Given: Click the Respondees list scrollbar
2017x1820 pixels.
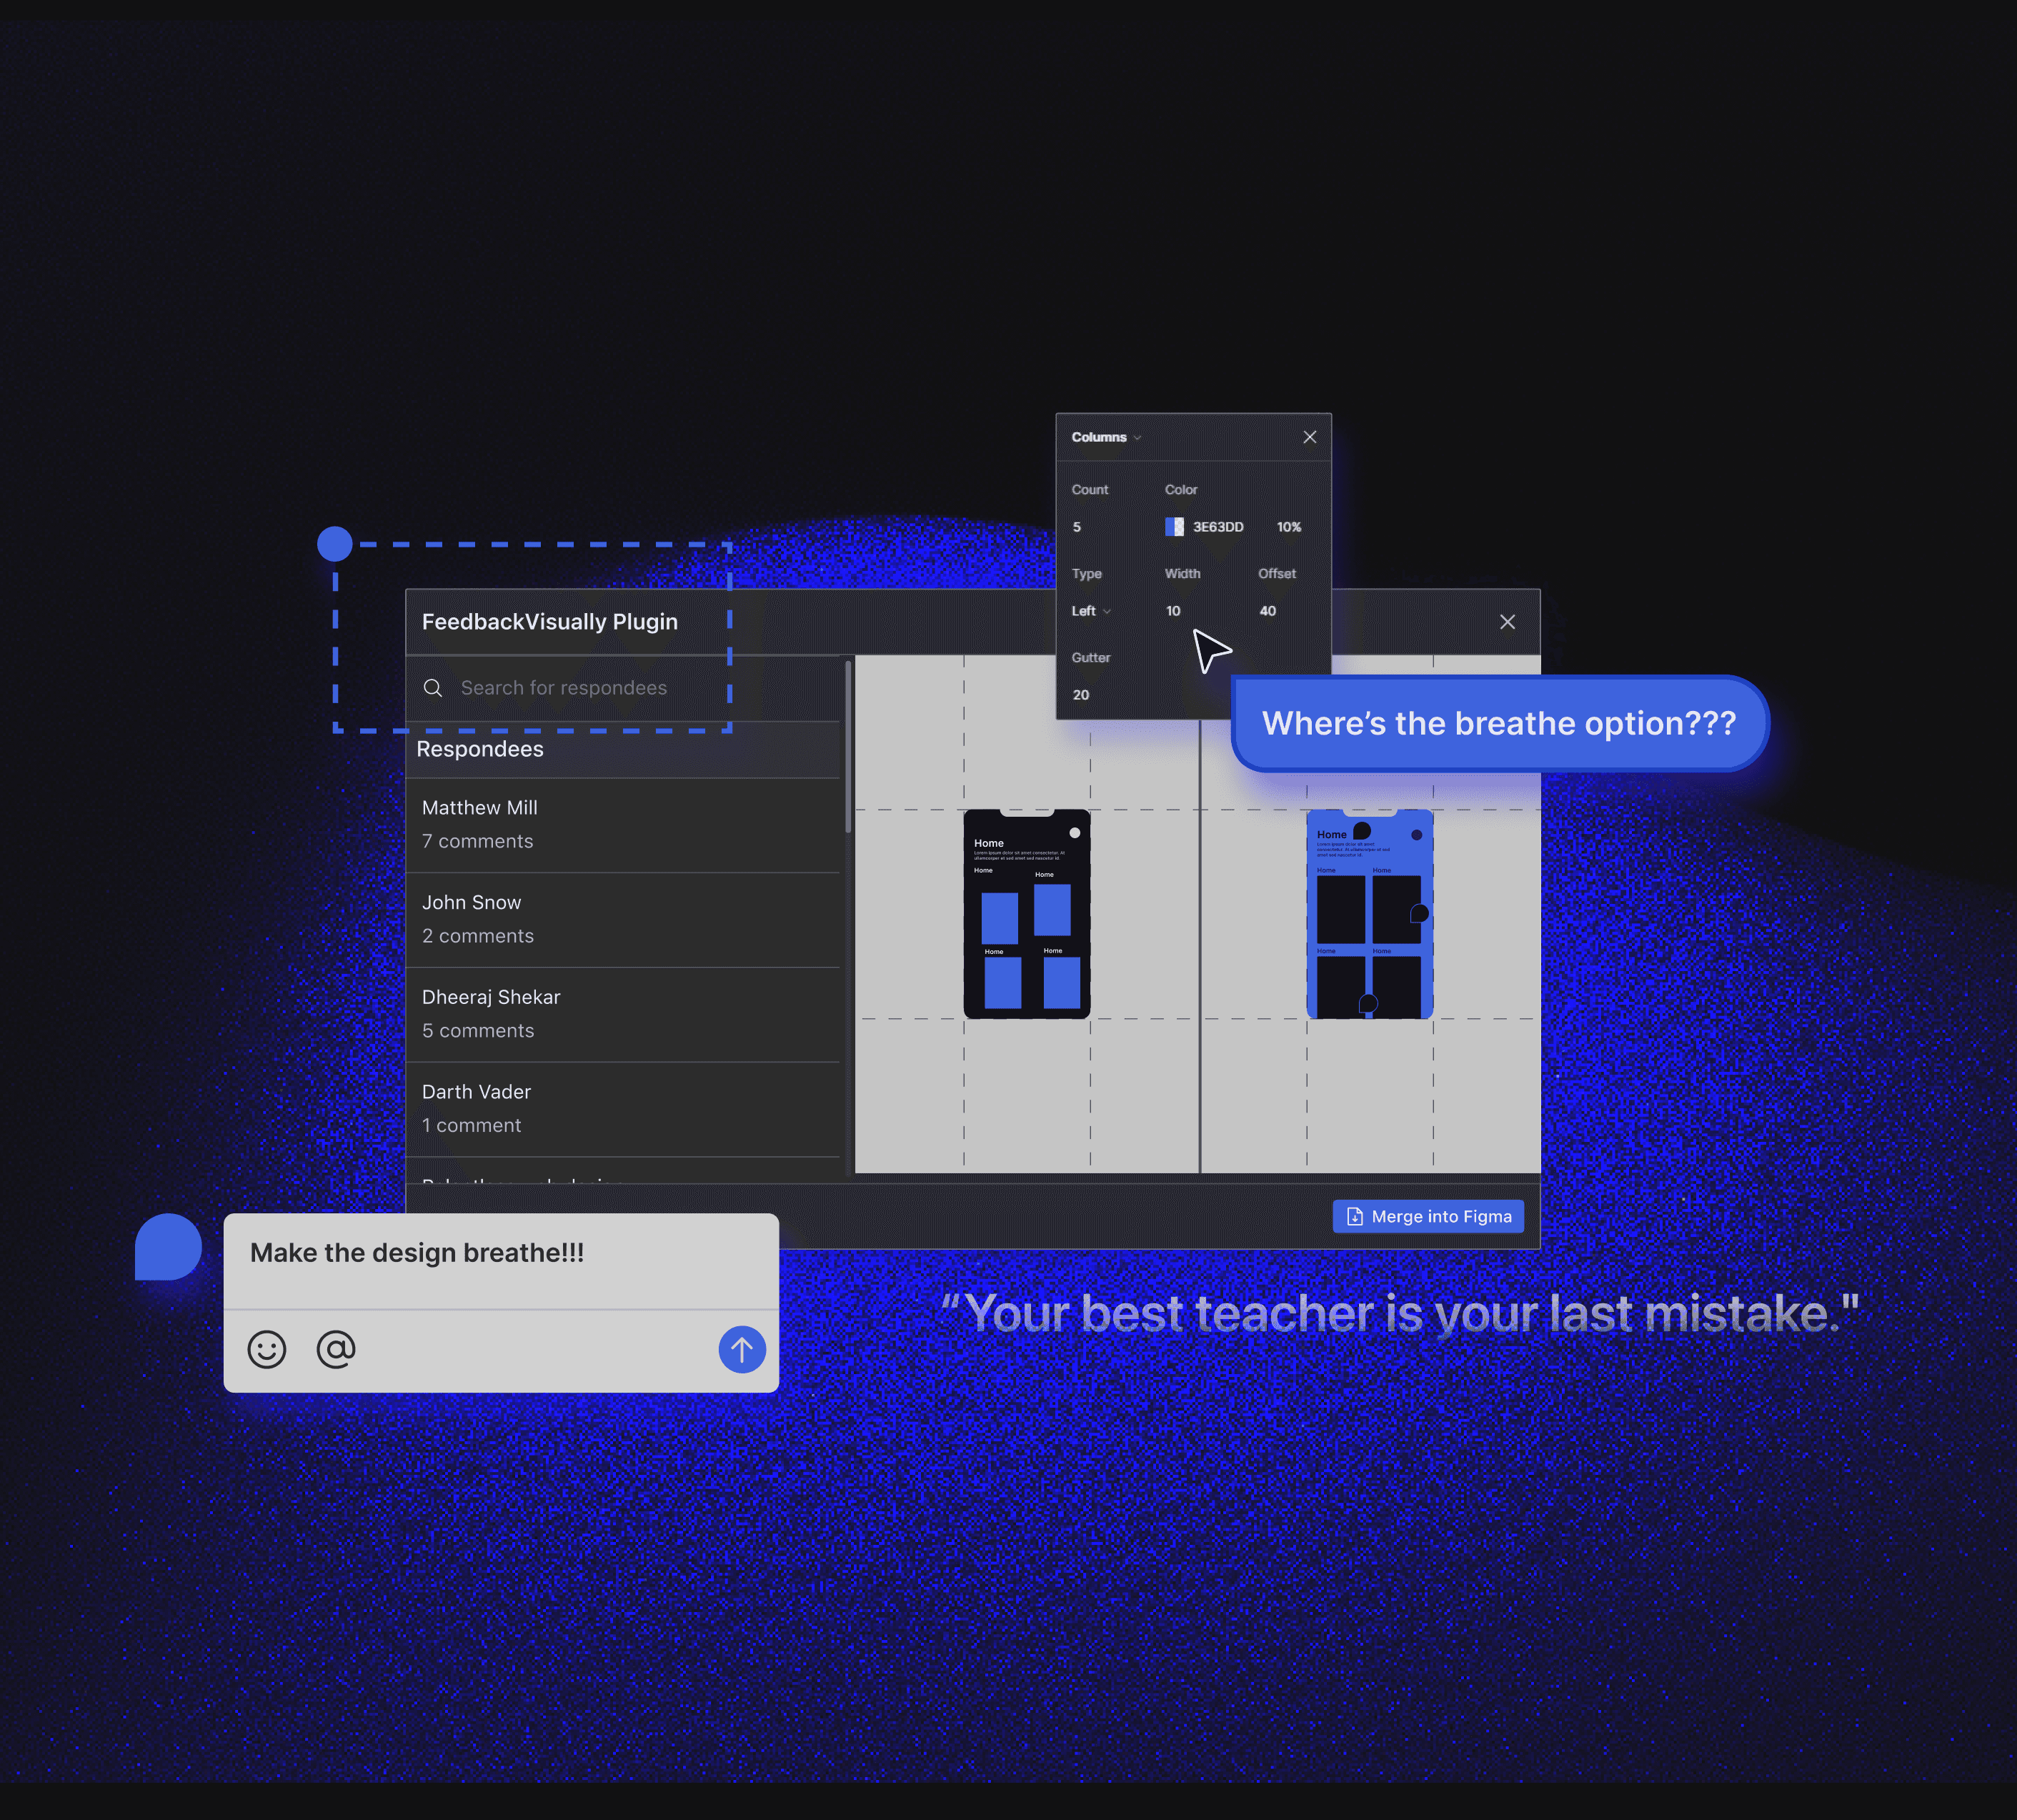Looking at the screenshot, I should [848, 747].
